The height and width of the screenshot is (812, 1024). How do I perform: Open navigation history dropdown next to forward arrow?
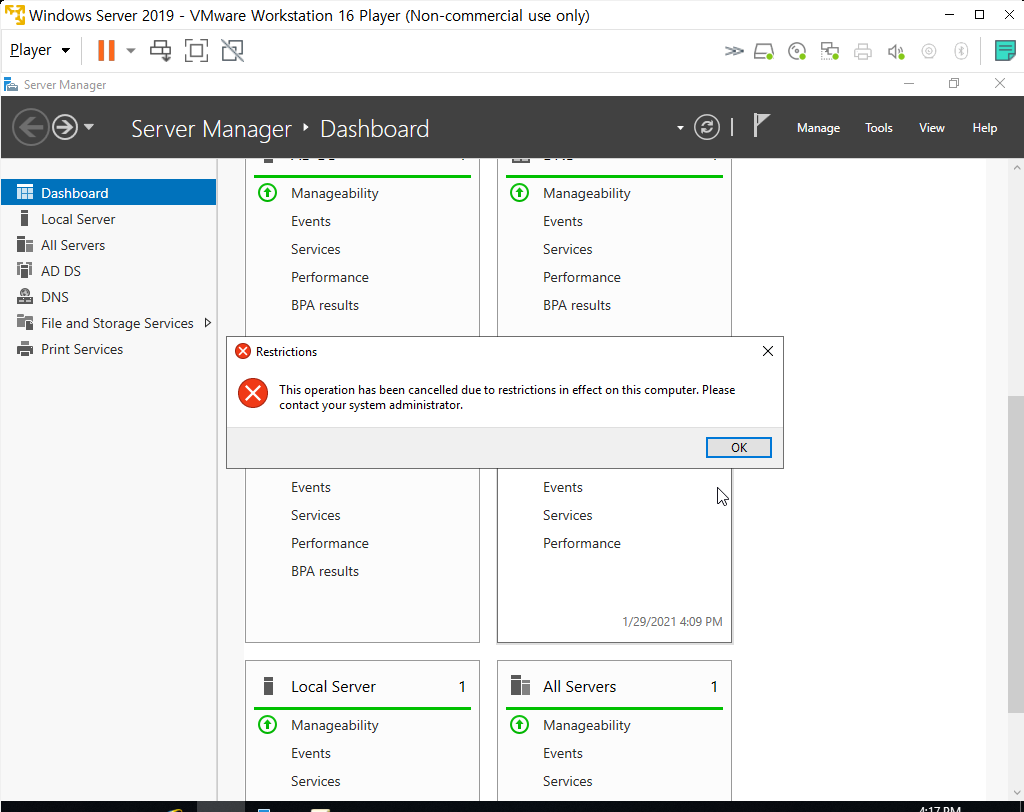point(89,127)
